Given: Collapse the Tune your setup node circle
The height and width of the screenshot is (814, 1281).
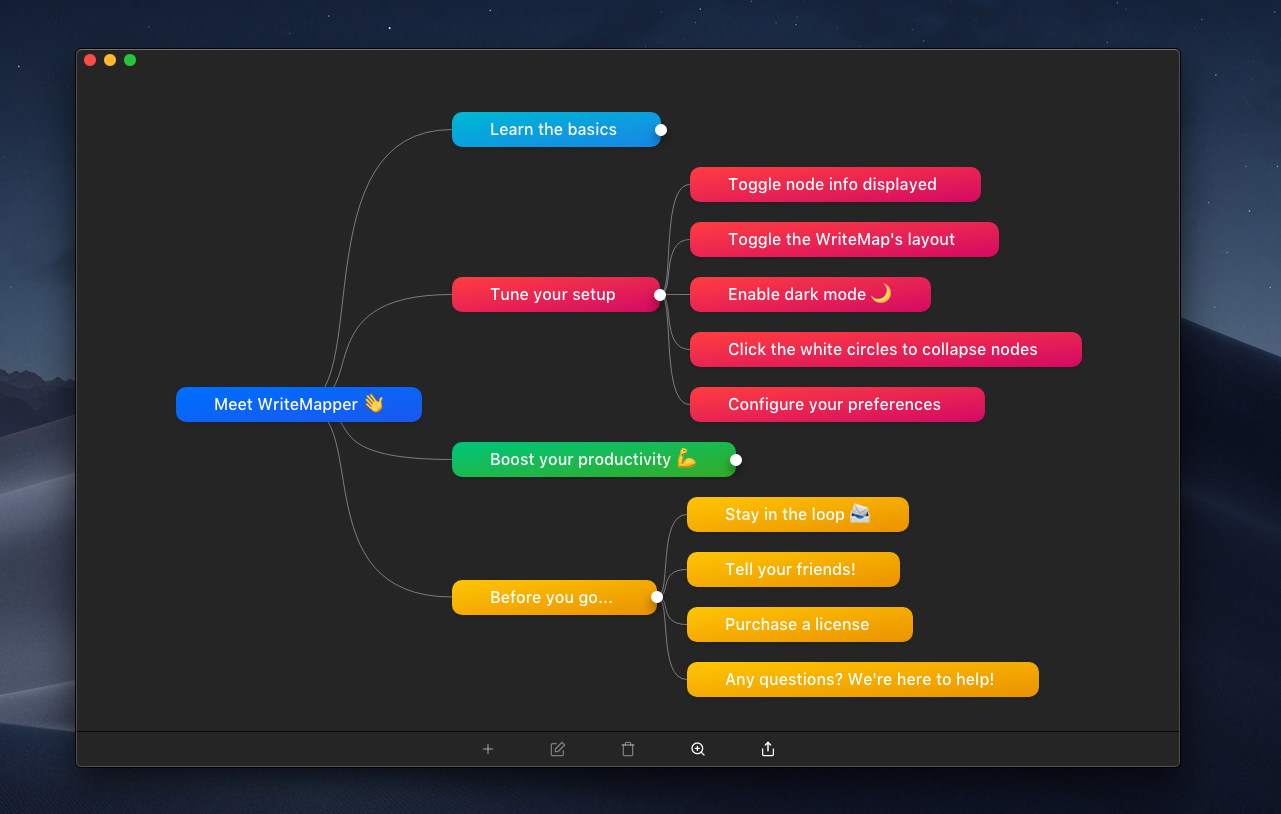Looking at the screenshot, I should (x=660, y=295).
